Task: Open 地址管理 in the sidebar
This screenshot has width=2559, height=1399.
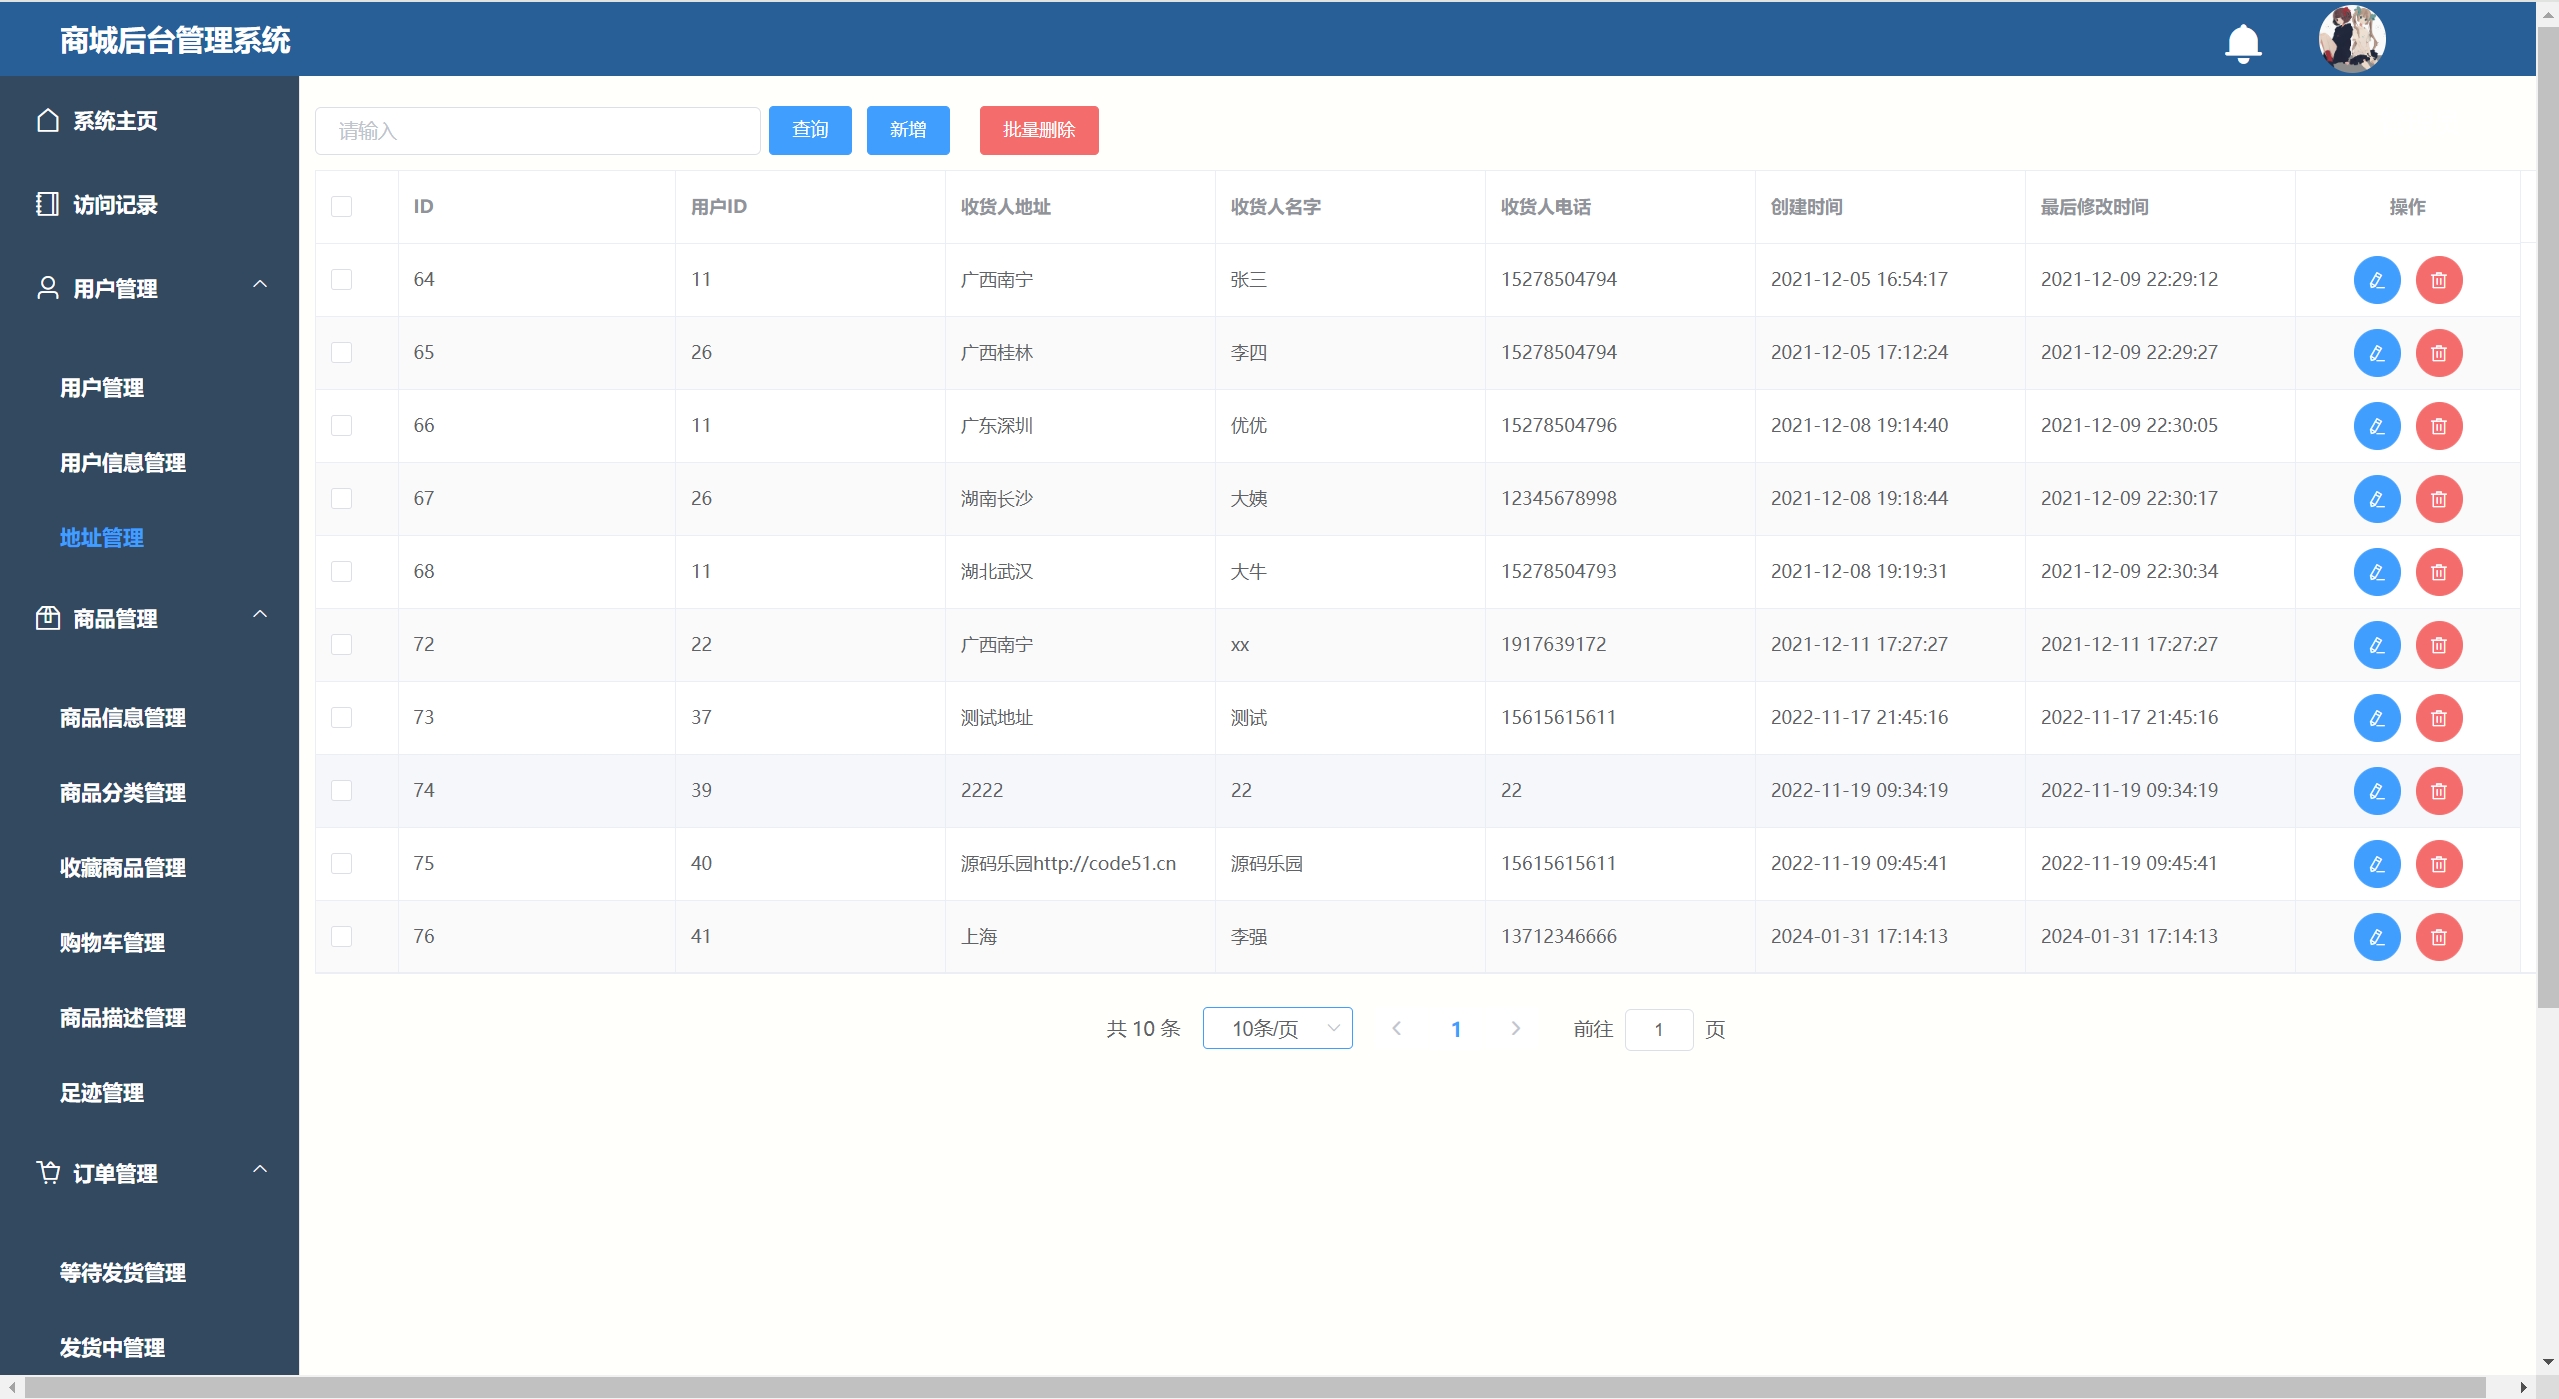Action: (102, 538)
